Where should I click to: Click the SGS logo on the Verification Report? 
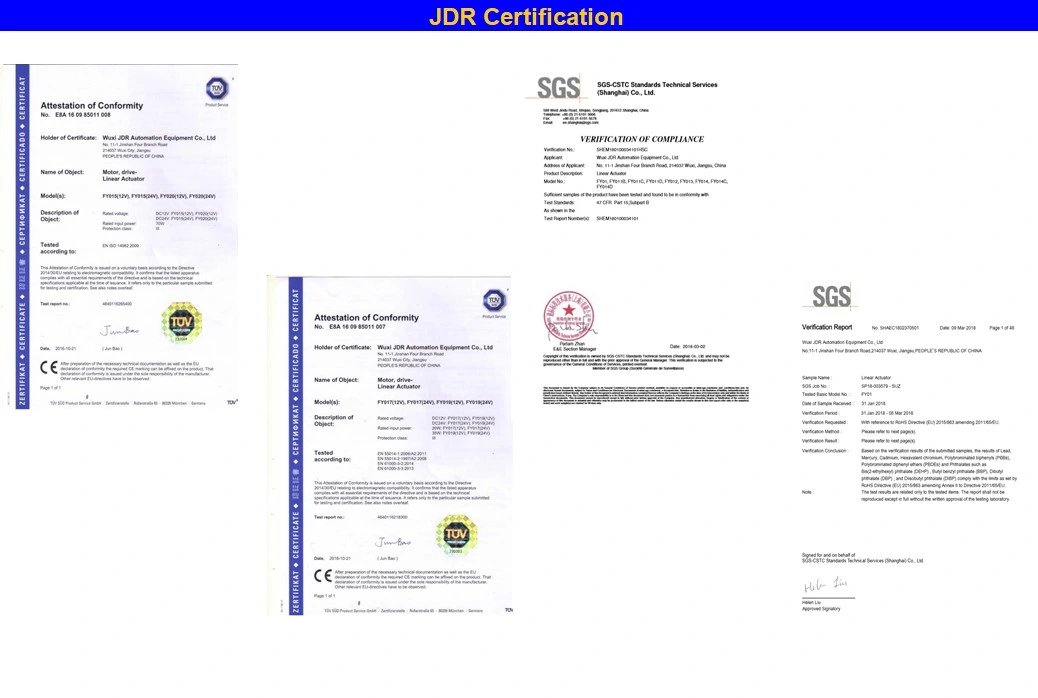(831, 296)
